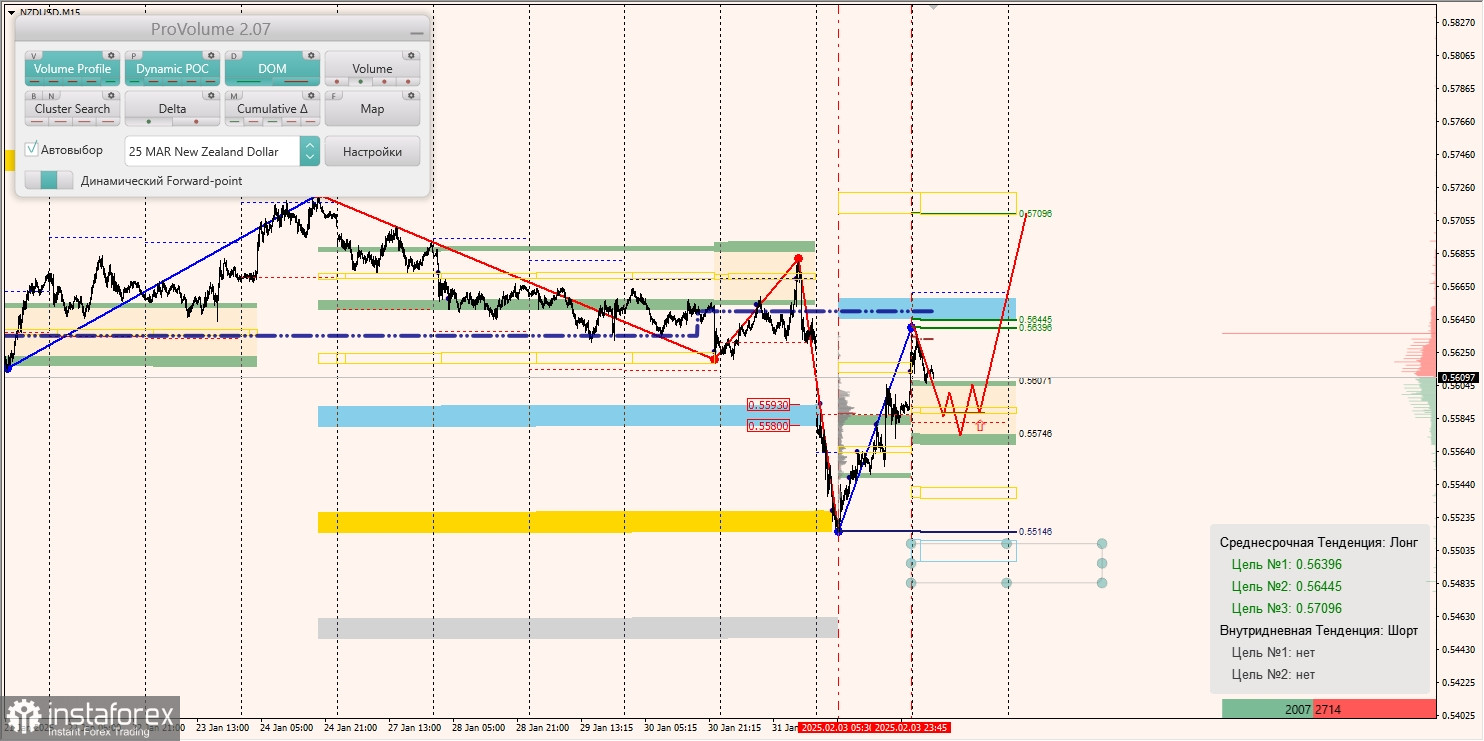The height and width of the screenshot is (741, 1484).
Task: Select green dot option under Volume
Action: 358,82
